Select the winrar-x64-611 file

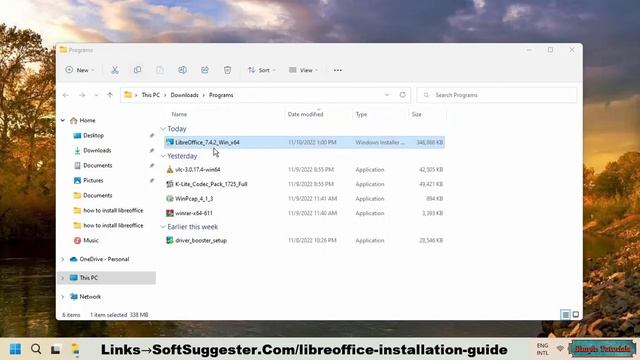pyautogui.click(x=304, y=213)
